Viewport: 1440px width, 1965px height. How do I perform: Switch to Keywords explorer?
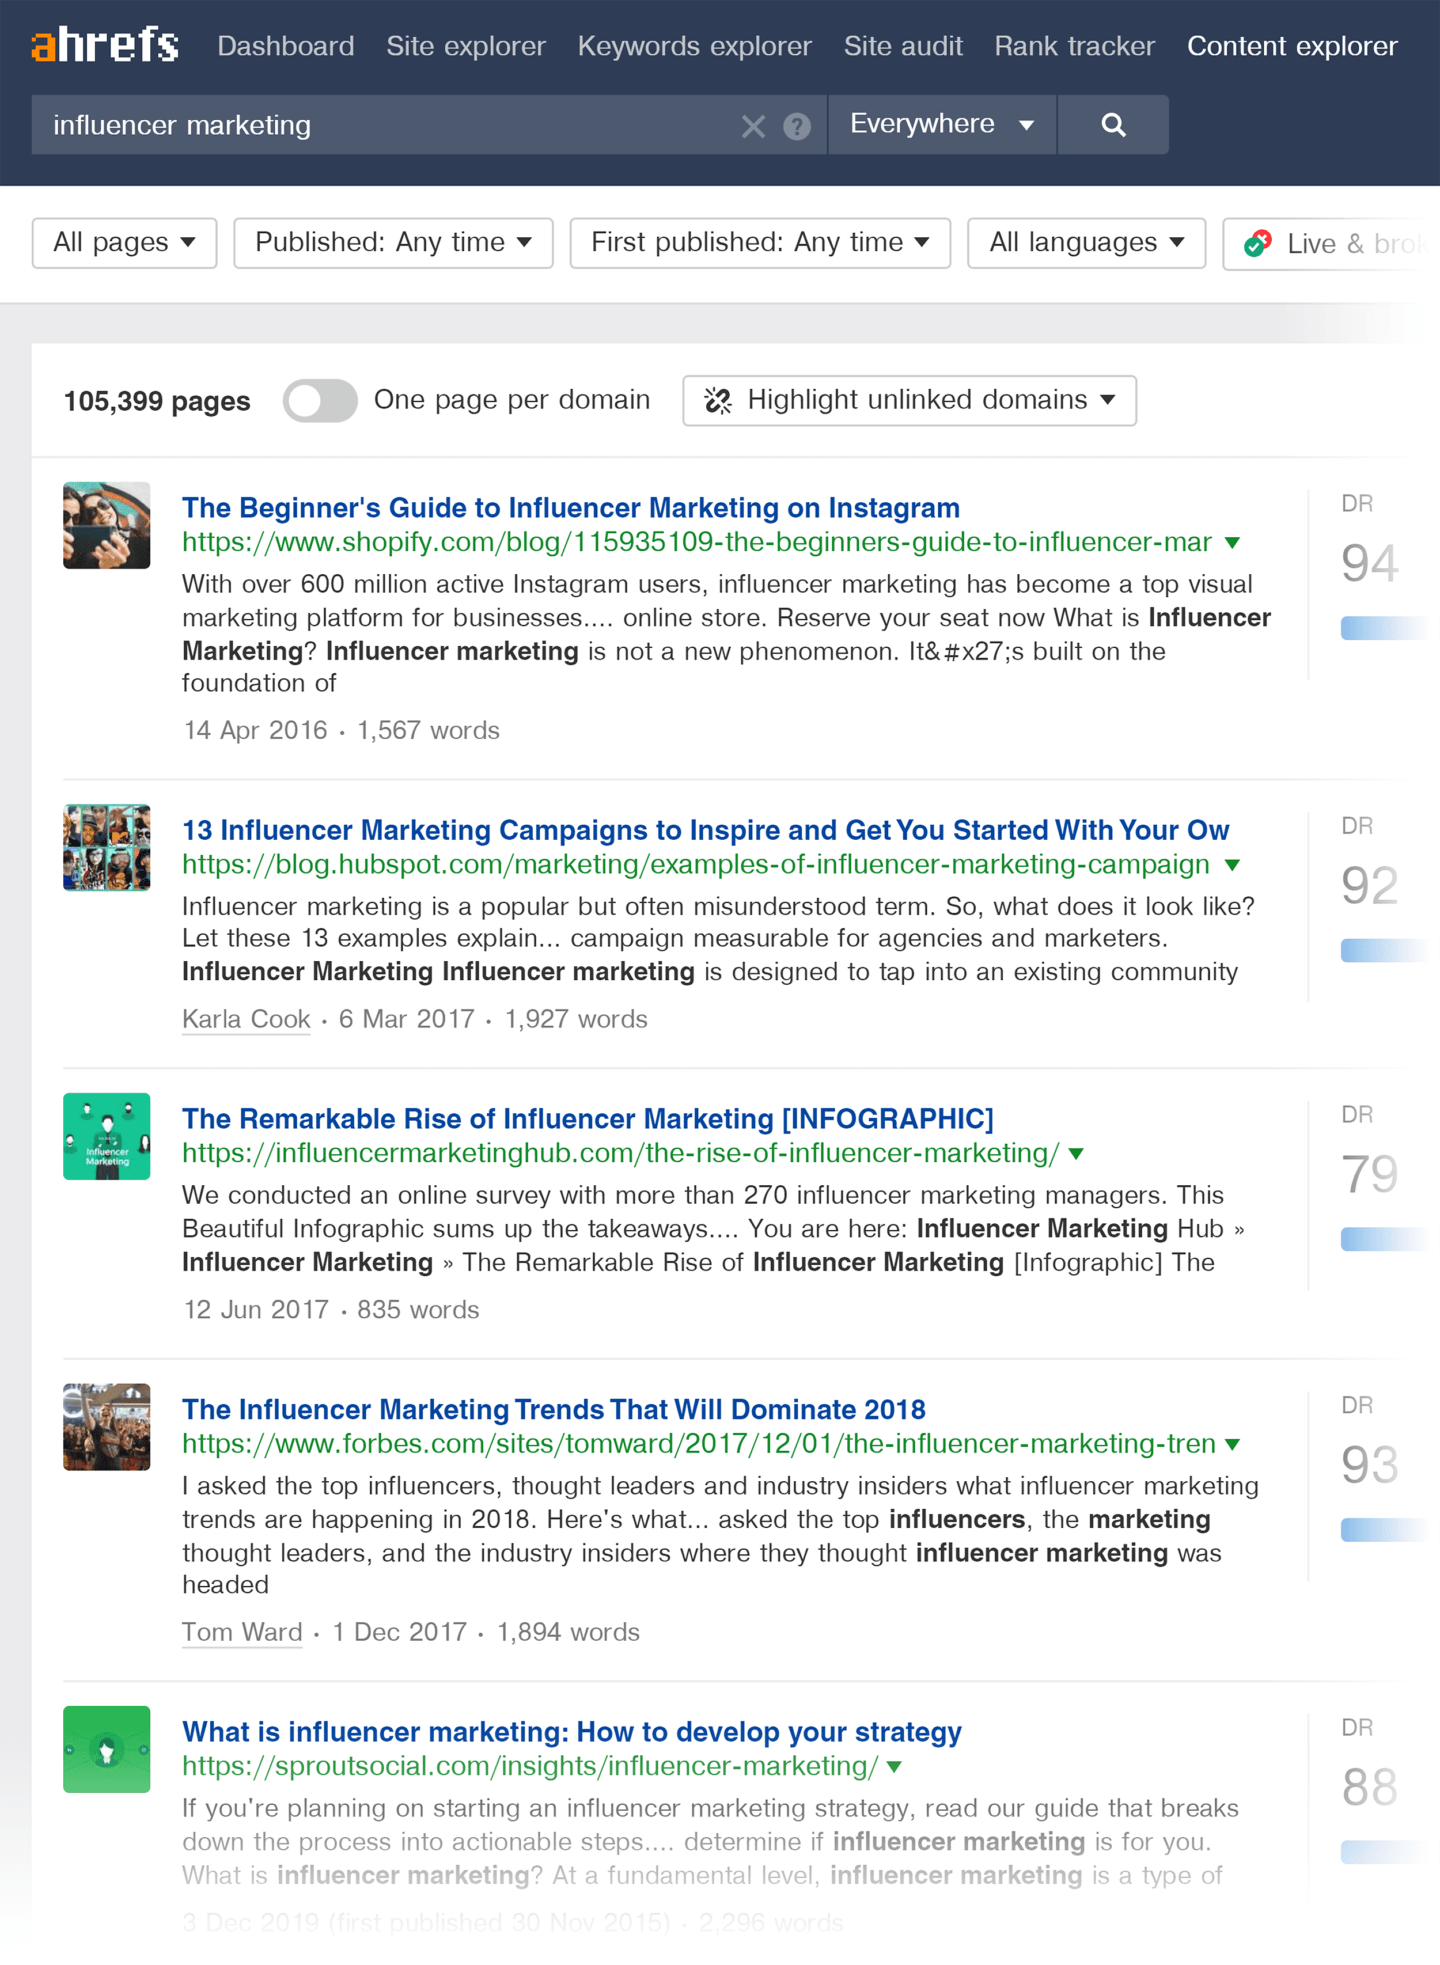point(694,46)
